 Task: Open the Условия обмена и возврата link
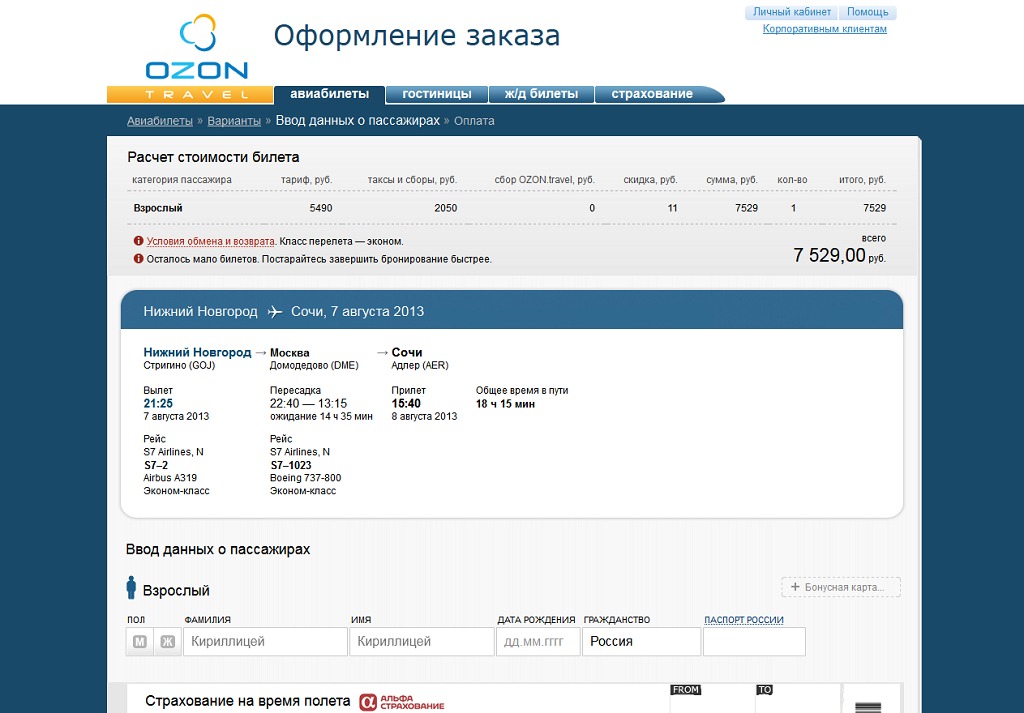click(210, 241)
